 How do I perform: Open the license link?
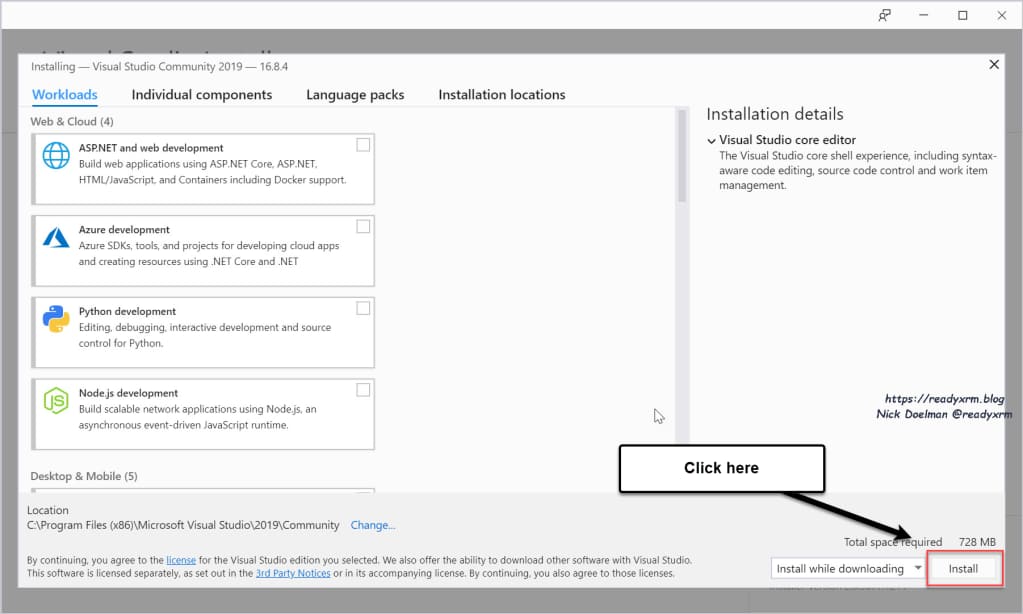point(180,560)
